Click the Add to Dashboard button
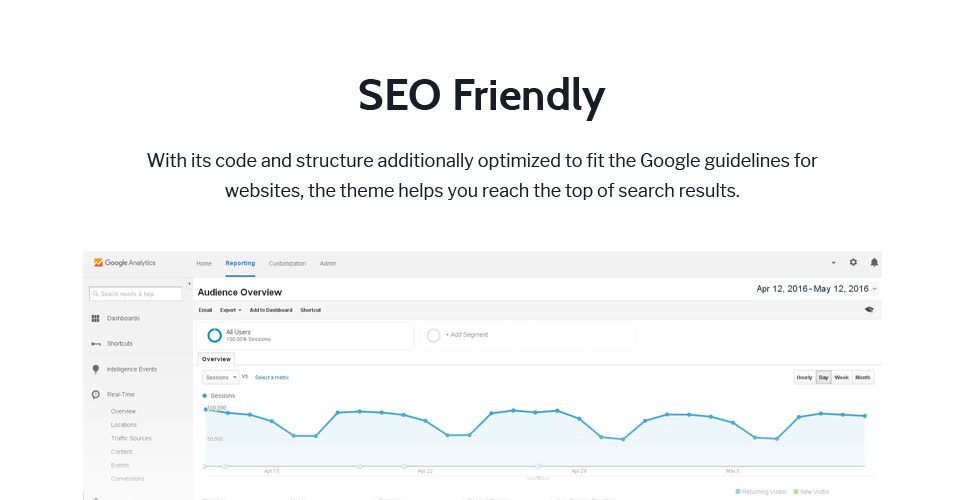965x500 pixels. click(271, 310)
